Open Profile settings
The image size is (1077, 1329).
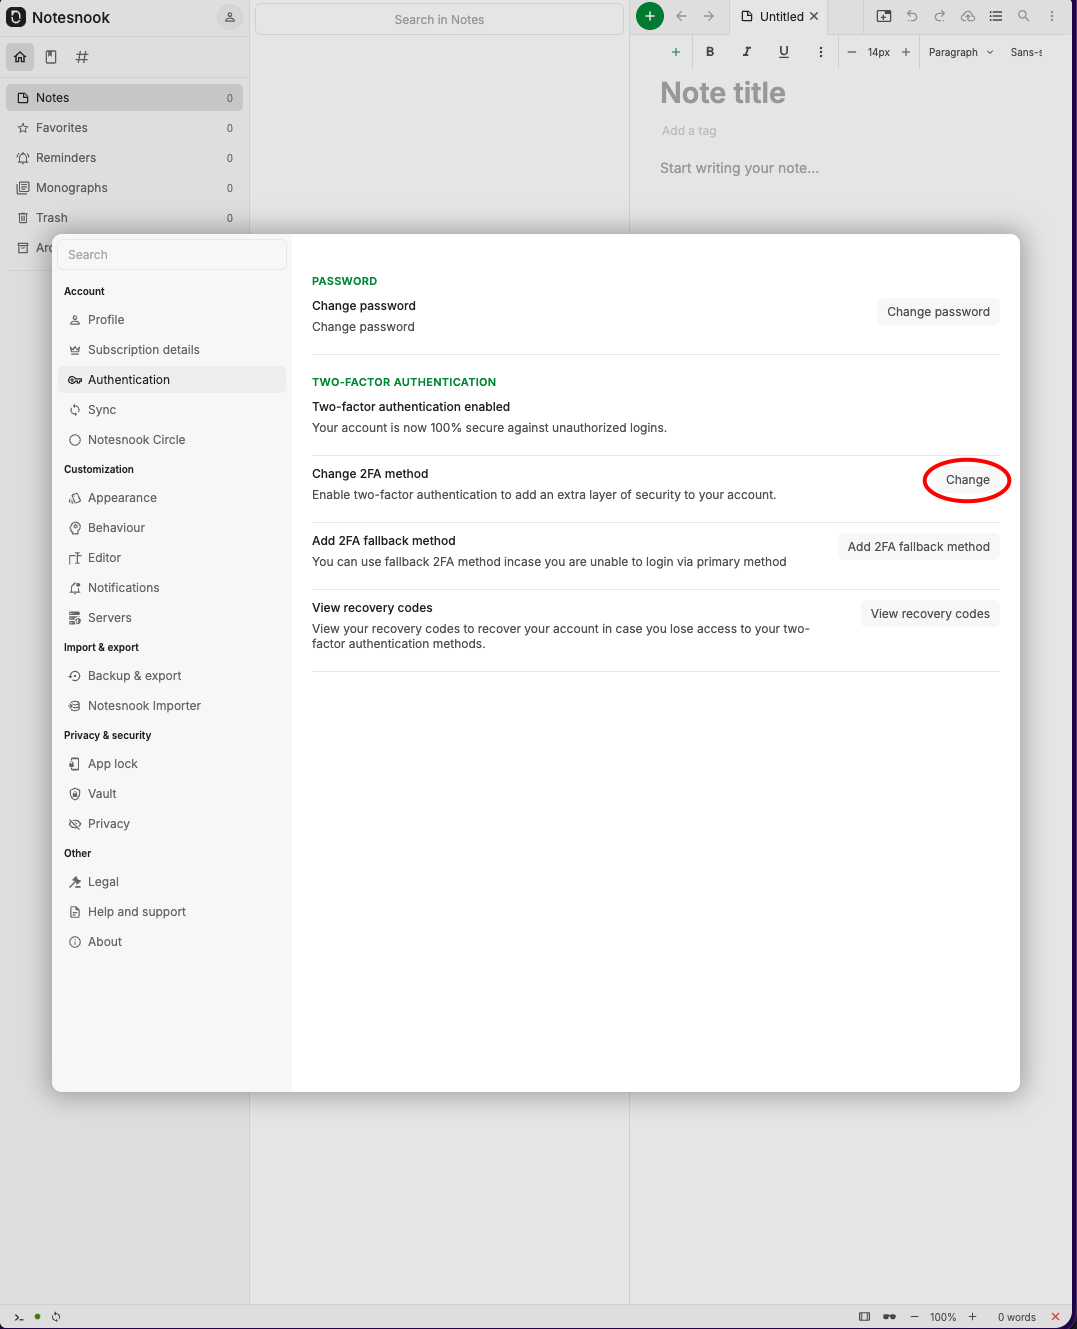pos(172,320)
